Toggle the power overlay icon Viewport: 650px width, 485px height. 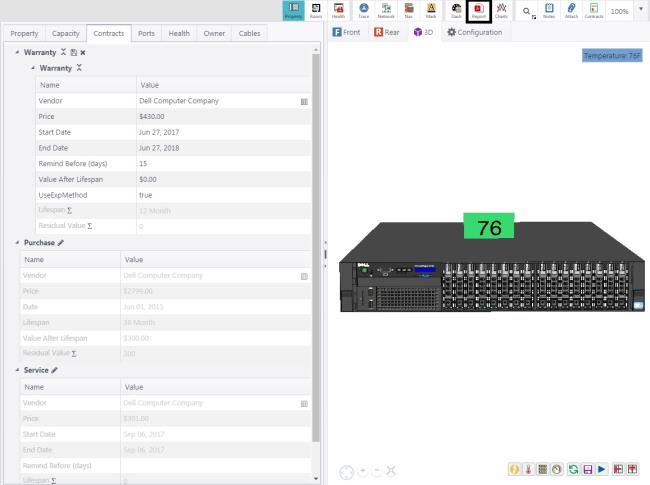514,469
